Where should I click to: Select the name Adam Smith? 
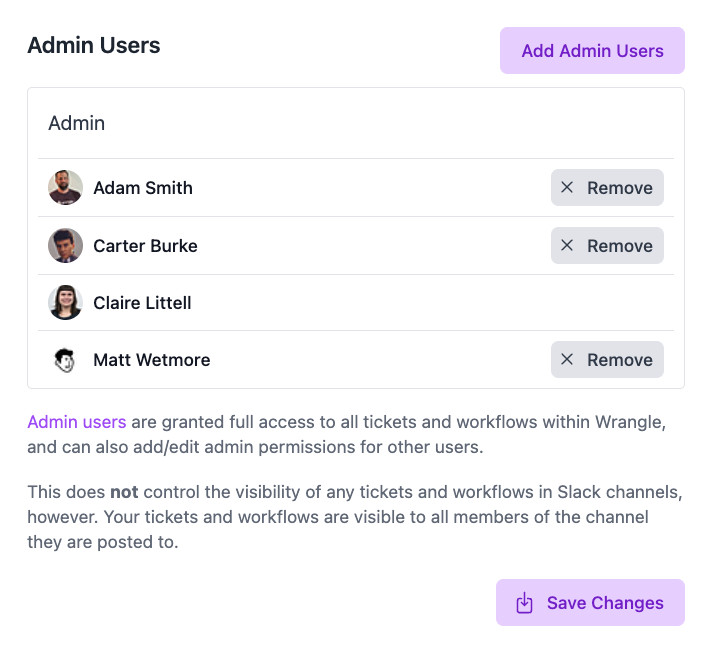point(143,188)
